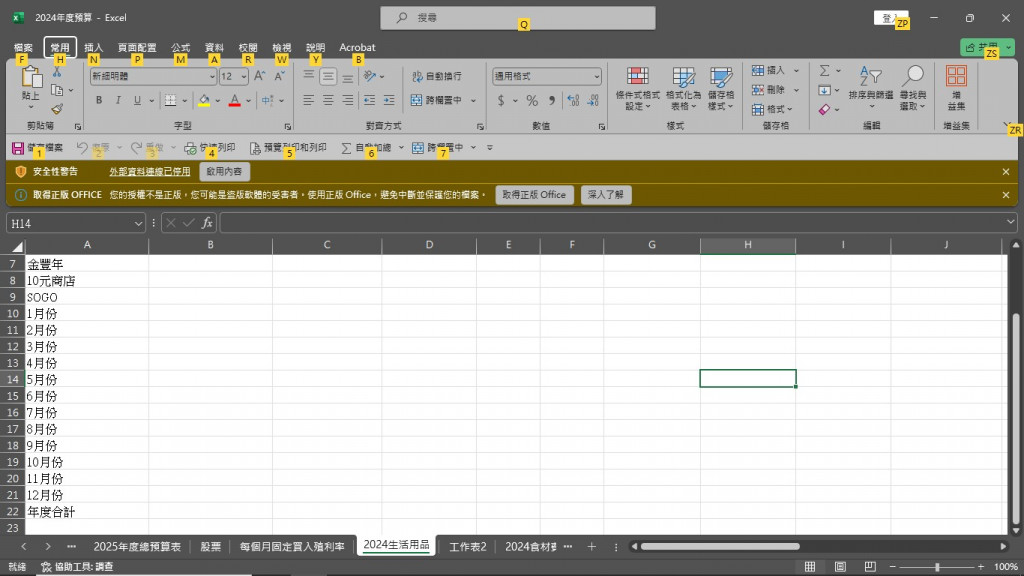1024x576 pixels.
Task: Switch to Page Break Preview view
Action: [x=870, y=566]
